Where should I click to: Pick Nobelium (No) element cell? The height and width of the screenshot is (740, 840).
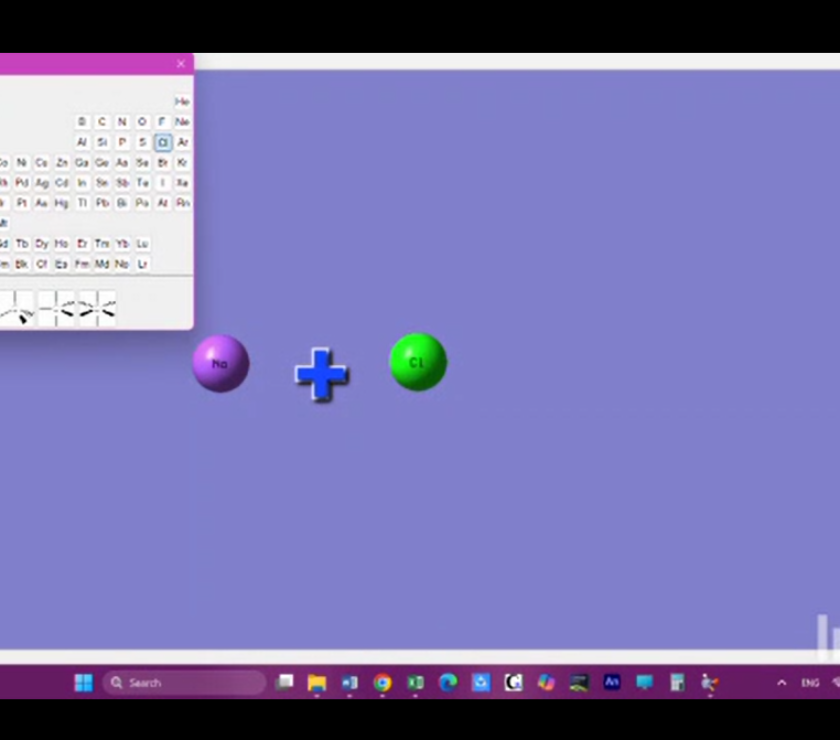point(122,264)
